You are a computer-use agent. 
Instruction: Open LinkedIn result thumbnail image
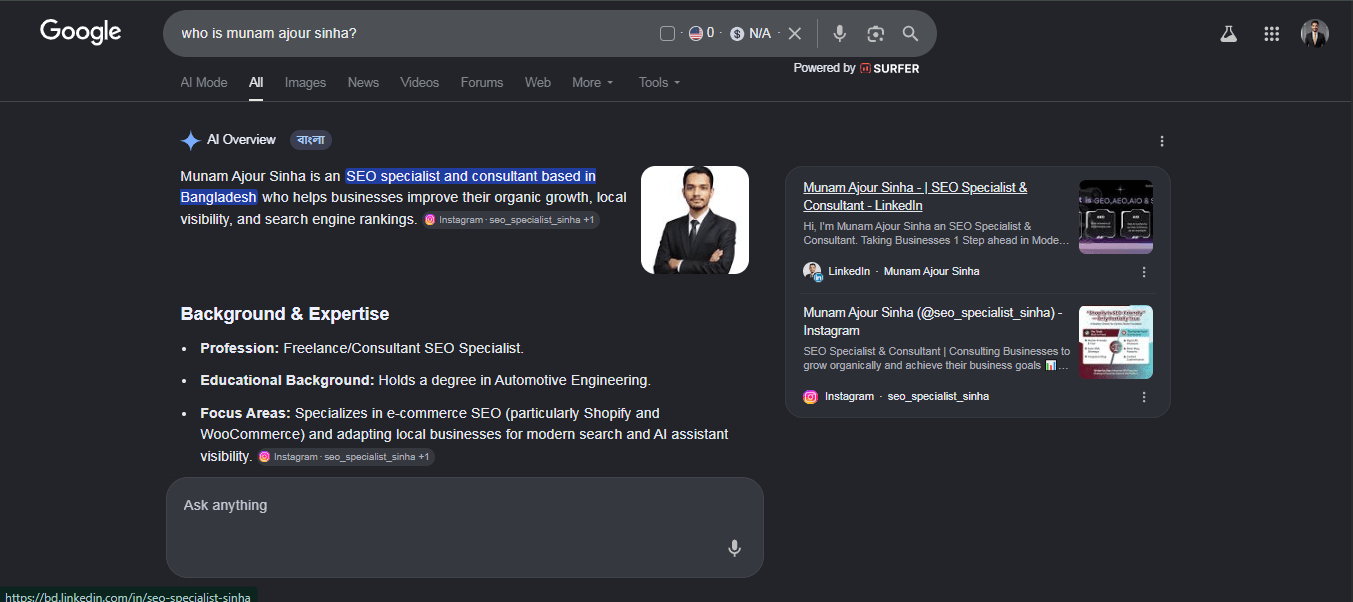[1116, 217]
